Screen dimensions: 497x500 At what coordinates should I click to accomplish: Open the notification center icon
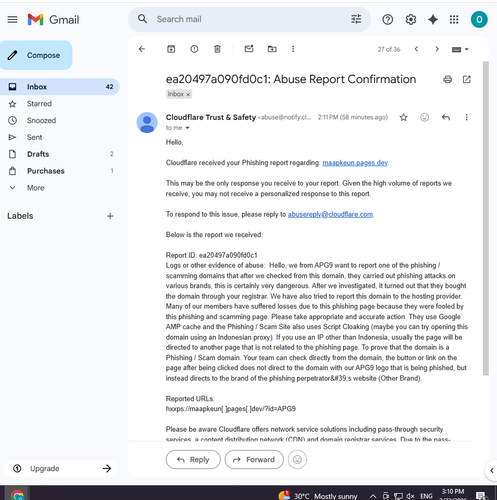[x=481, y=496]
